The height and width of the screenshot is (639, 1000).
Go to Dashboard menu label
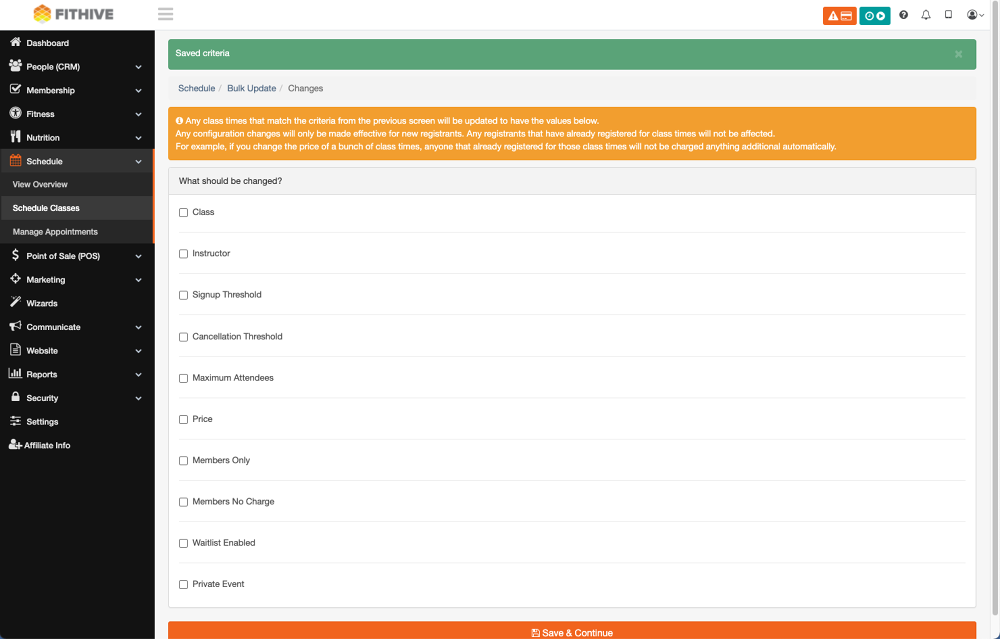48,43
